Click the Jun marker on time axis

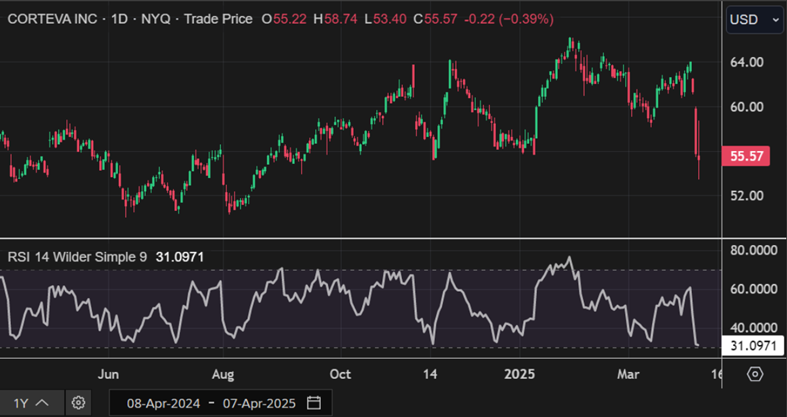click(x=109, y=374)
